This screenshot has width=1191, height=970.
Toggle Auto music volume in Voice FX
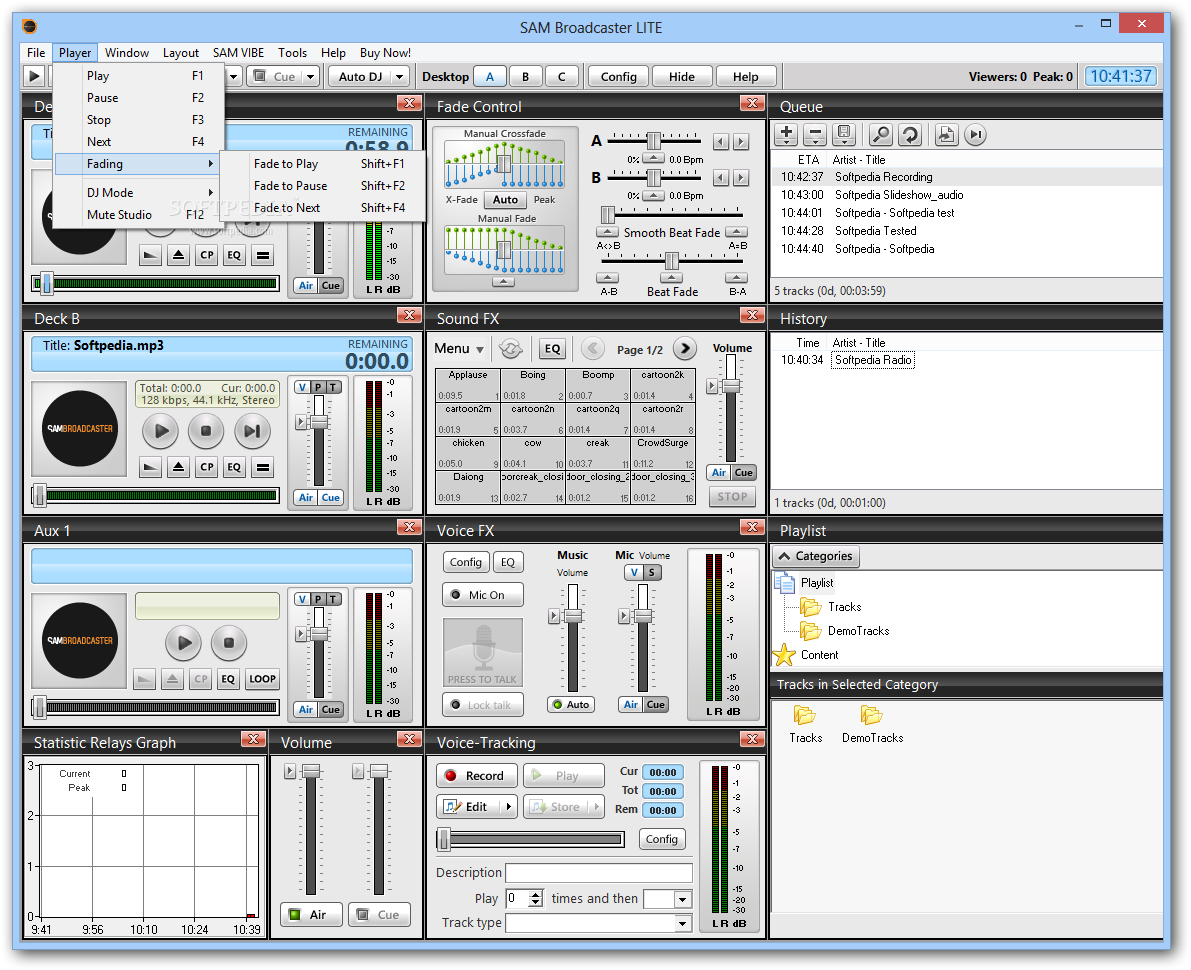pos(572,705)
